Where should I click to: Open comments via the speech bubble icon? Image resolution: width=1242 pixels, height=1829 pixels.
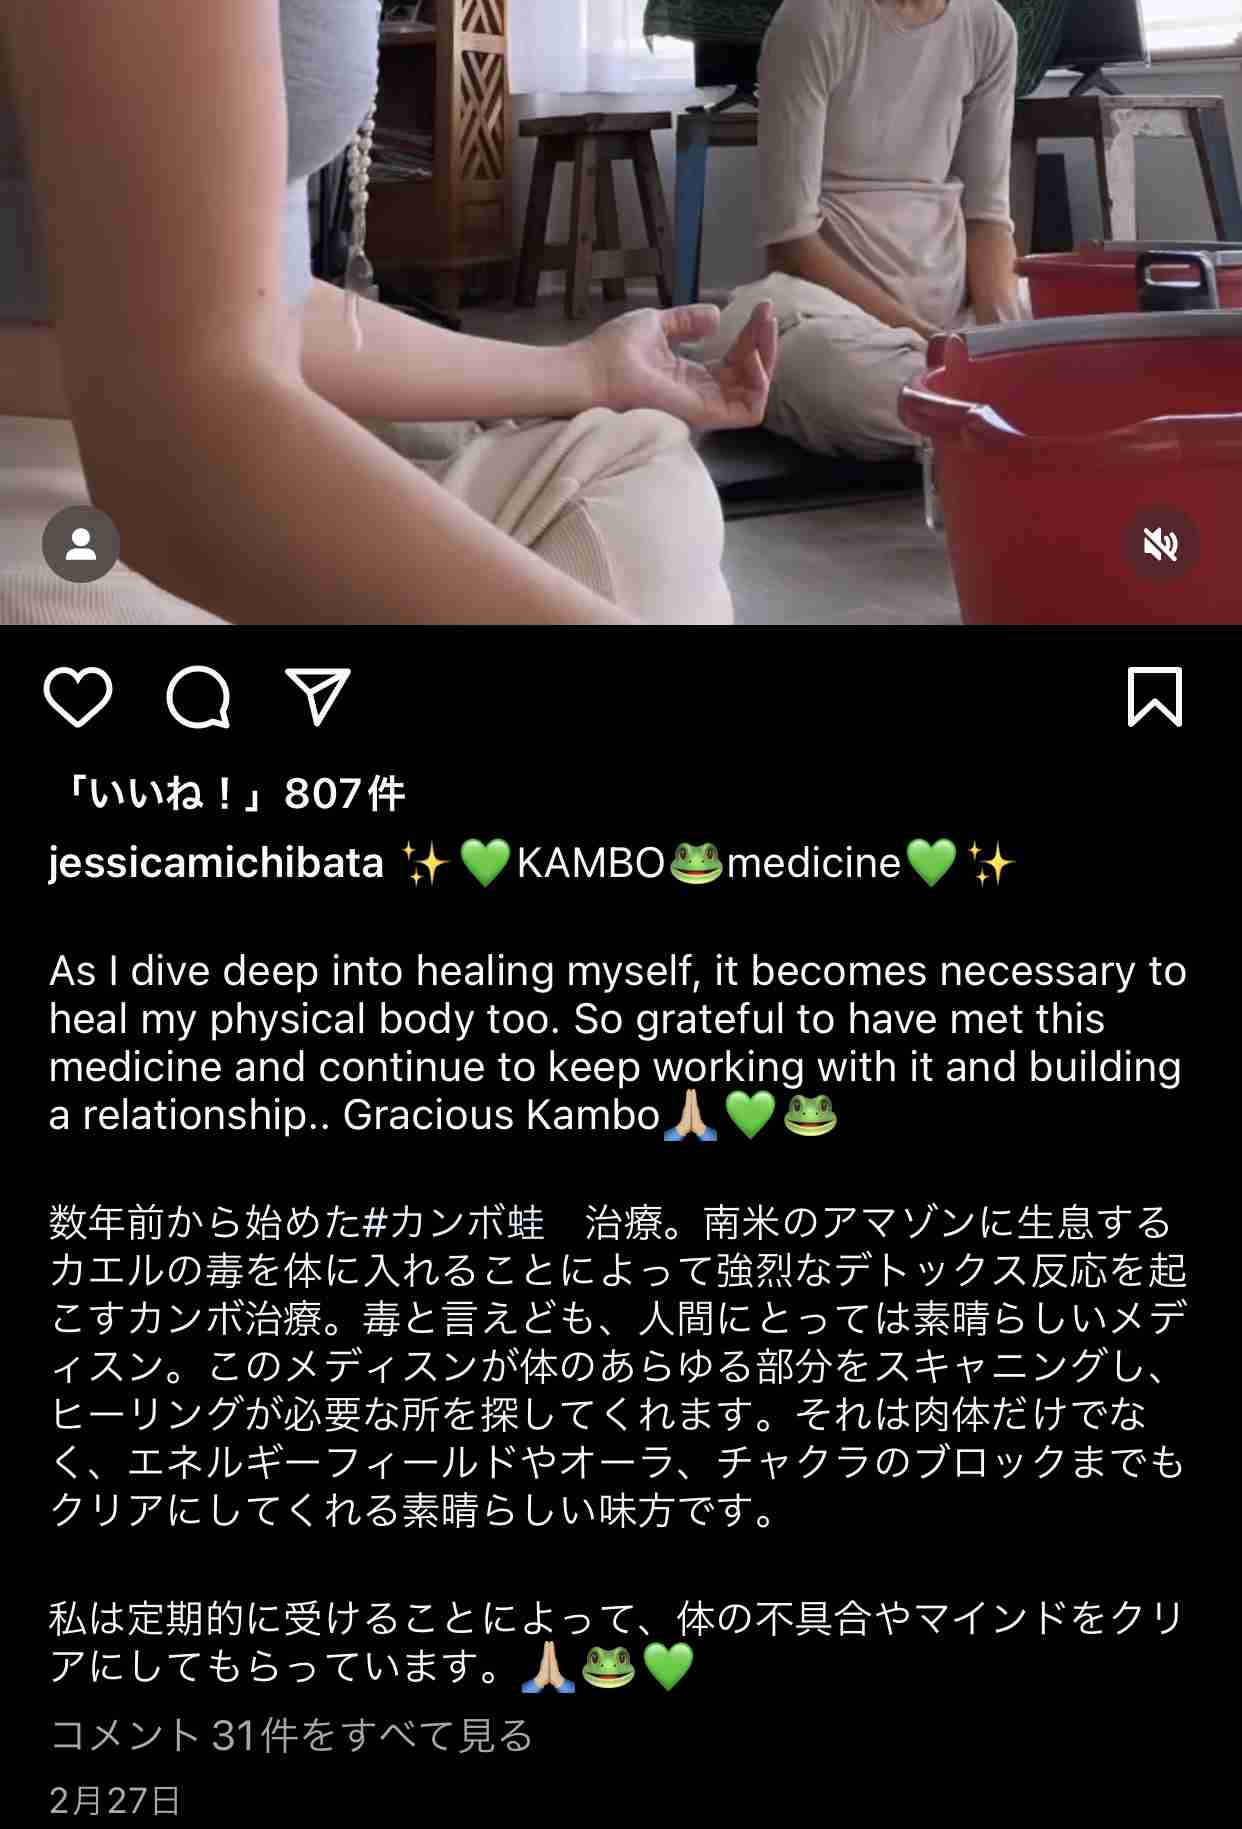[x=198, y=697]
